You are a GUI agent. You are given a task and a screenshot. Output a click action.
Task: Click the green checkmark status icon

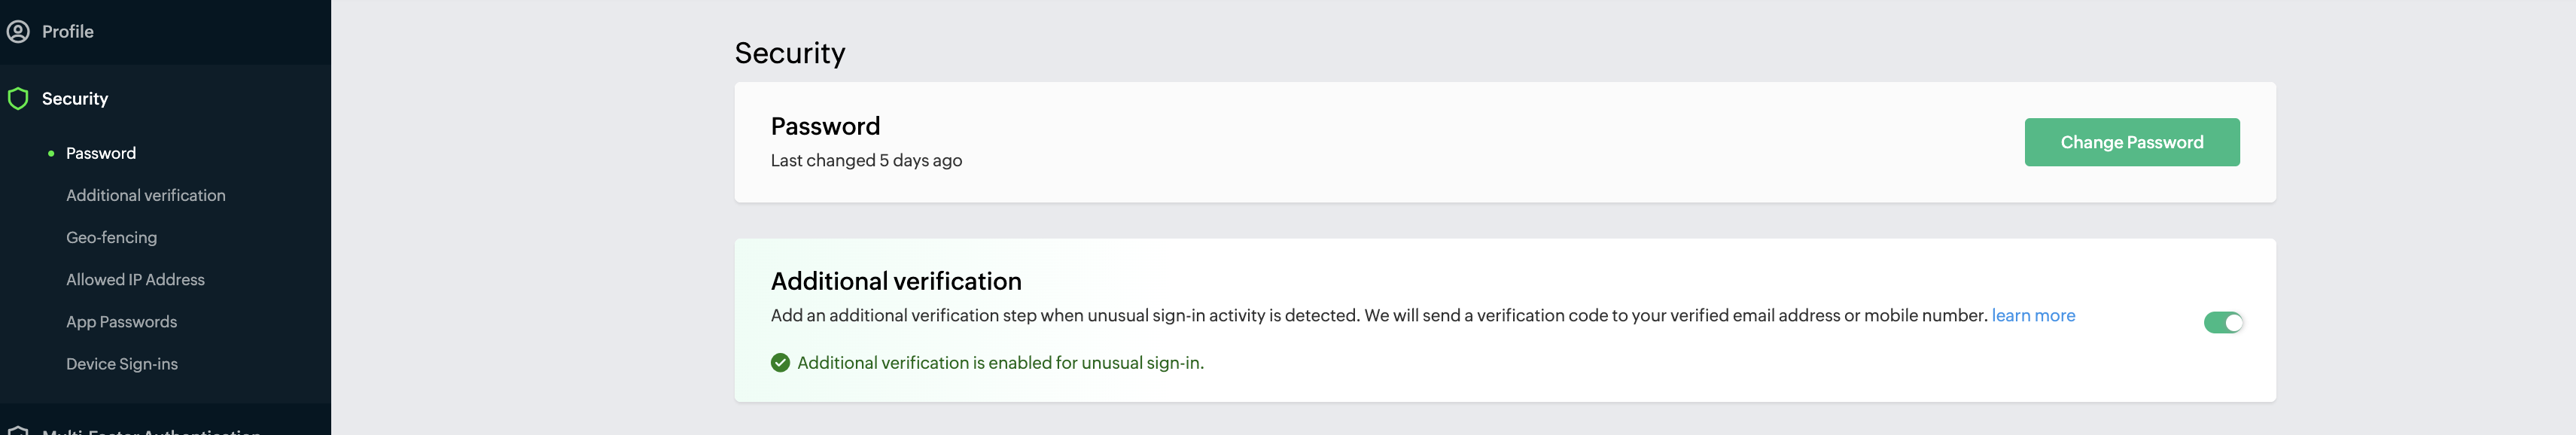[x=780, y=363]
